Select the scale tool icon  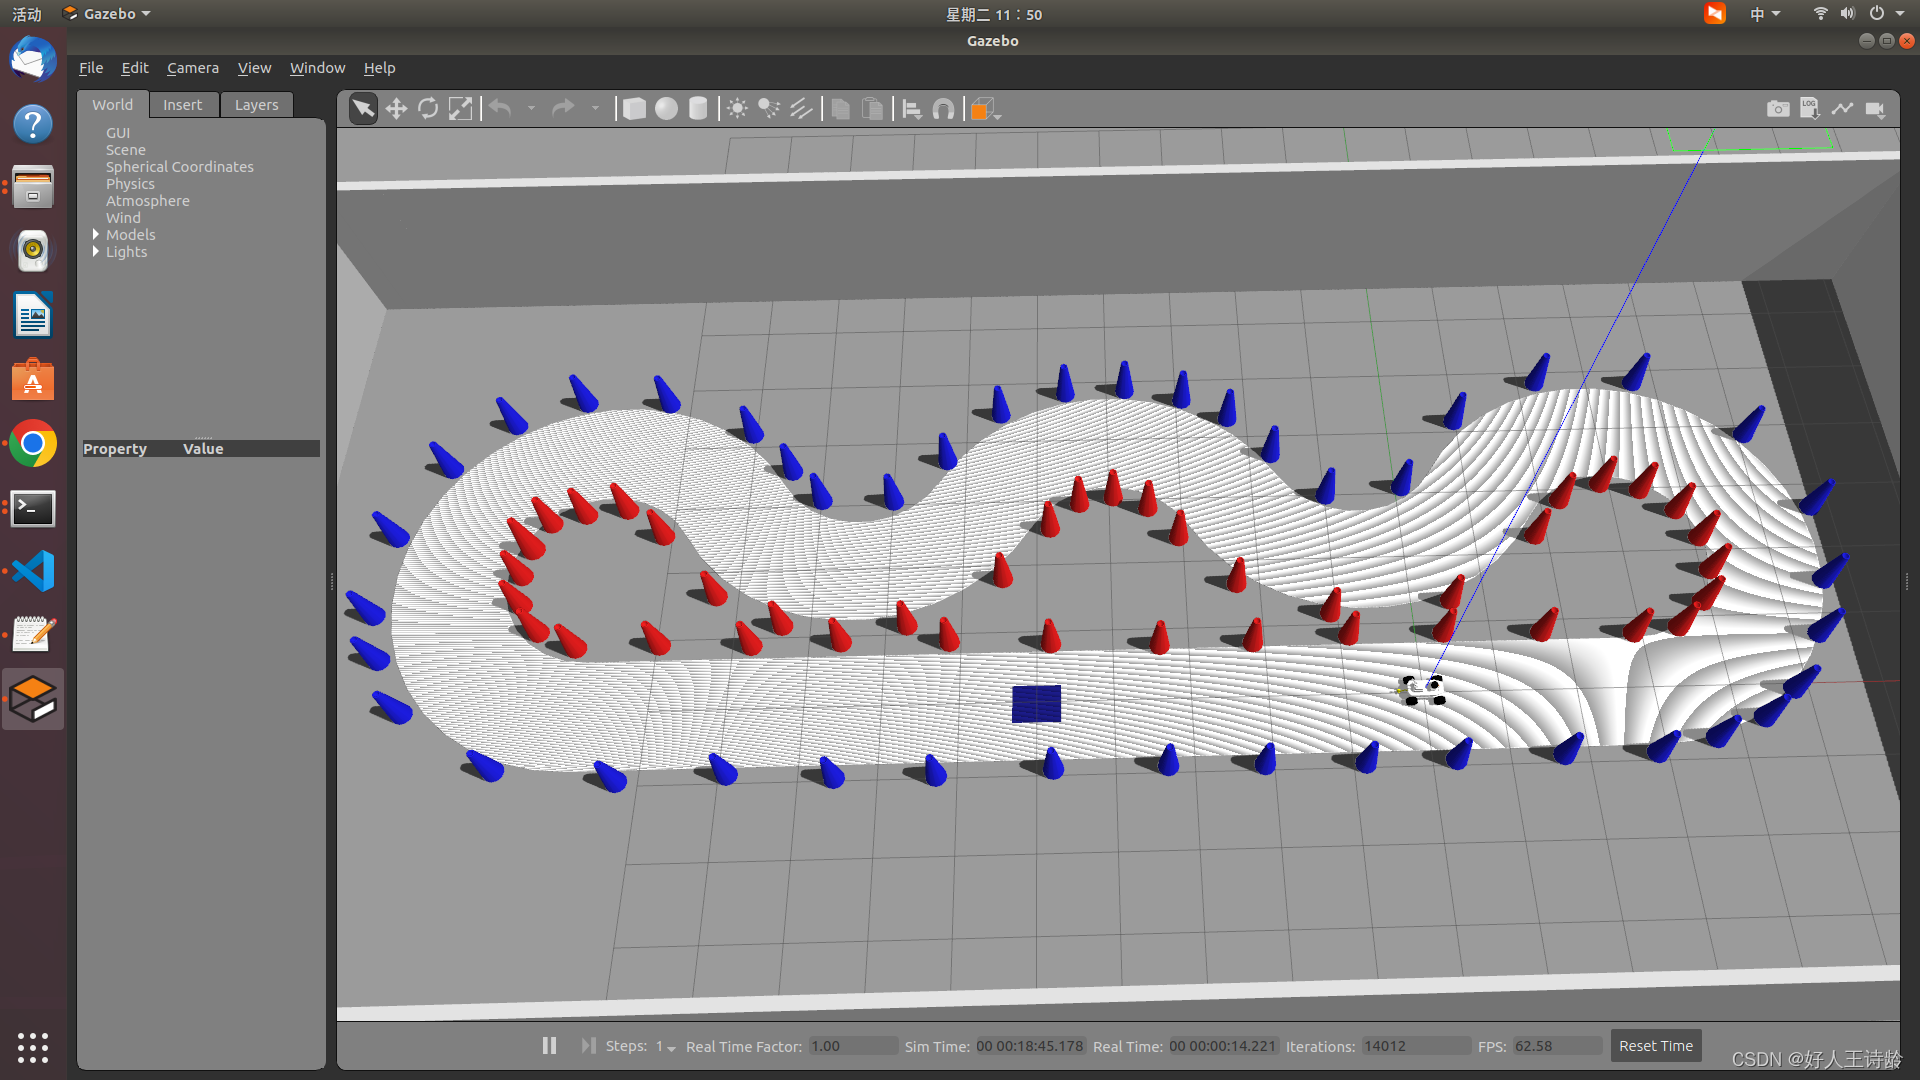(460, 109)
